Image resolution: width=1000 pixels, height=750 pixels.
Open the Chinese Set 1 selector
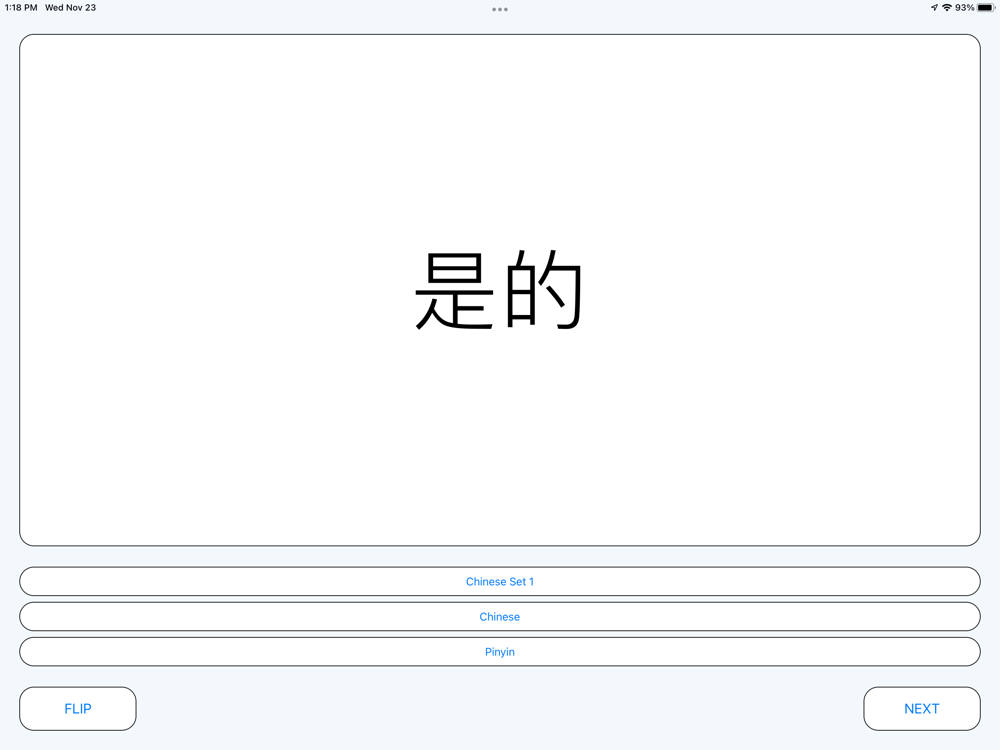coord(500,582)
